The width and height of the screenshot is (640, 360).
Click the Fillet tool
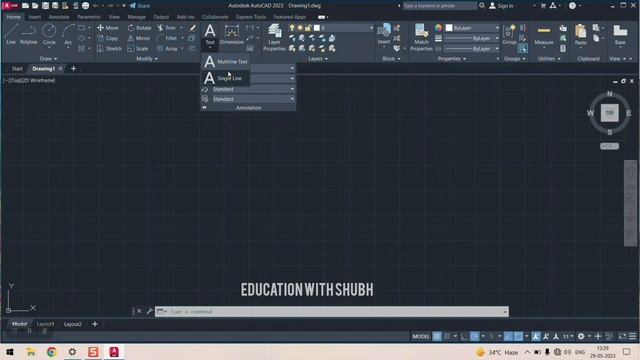(x=167, y=38)
